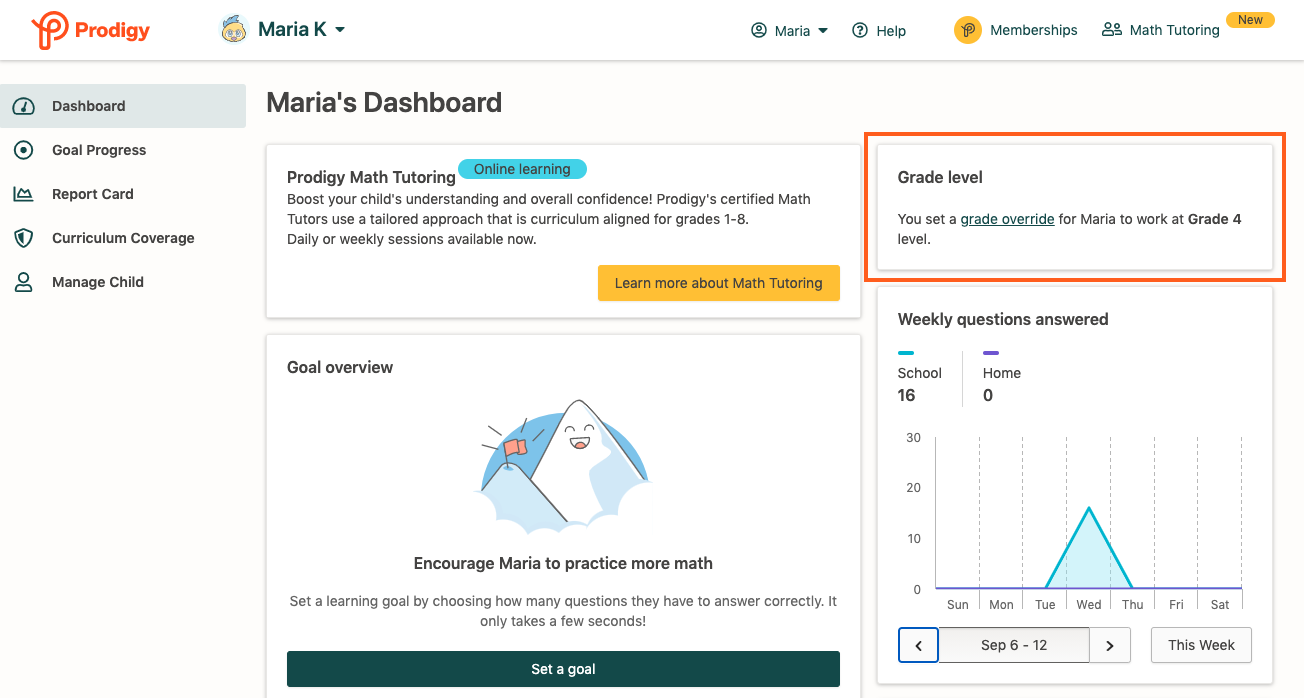Open Memberships in the top bar

click(x=1016, y=30)
